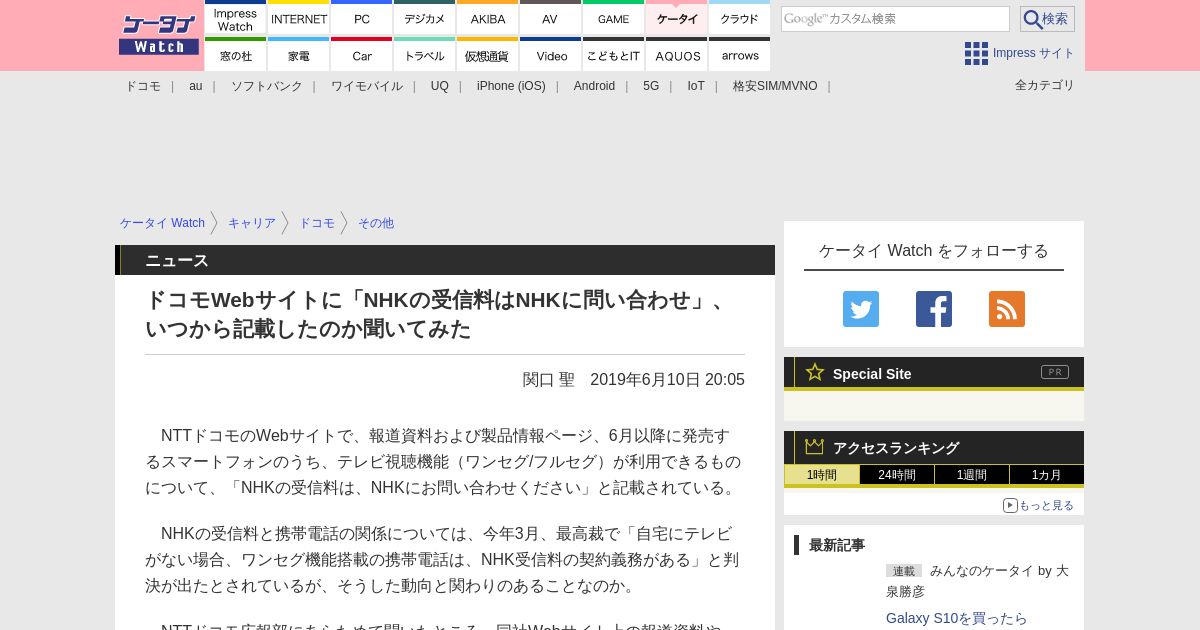Click the ニュース section header

pos(177,260)
